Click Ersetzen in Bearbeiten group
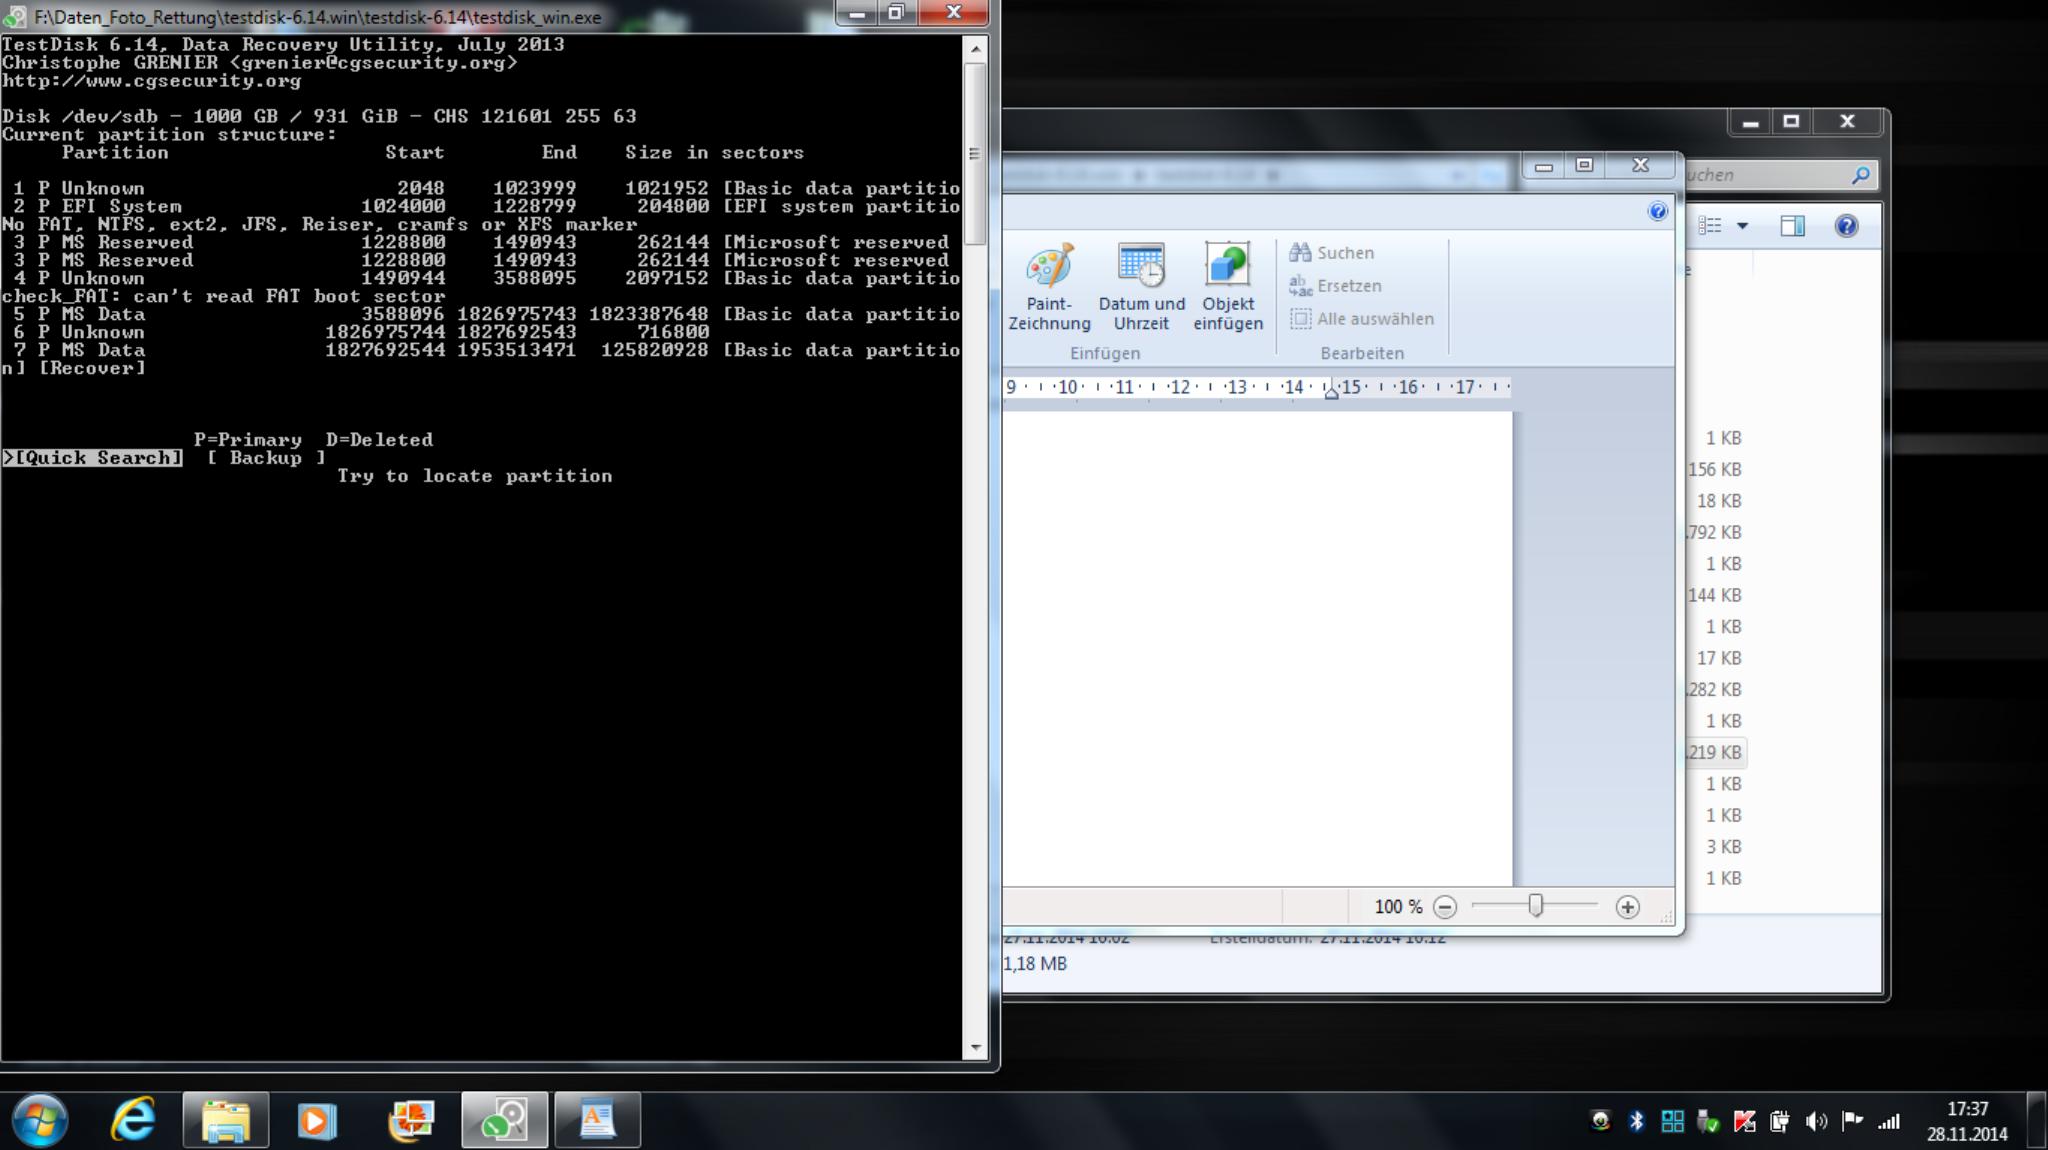The height and width of the screenshot is (1150, 2048). pos(1336,286)
